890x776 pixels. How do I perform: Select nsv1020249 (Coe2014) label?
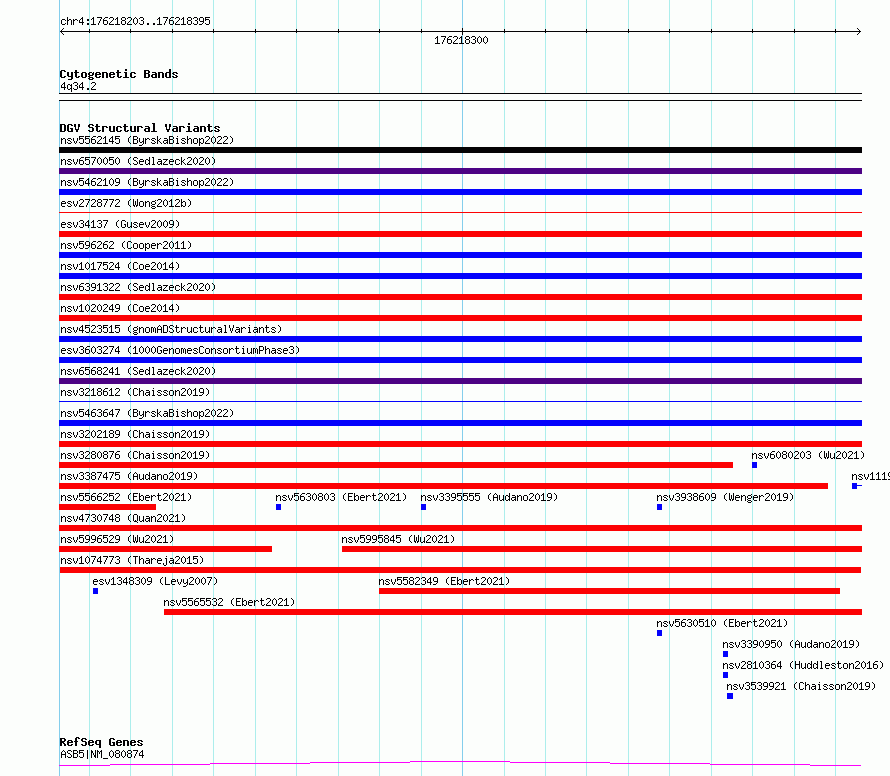[x=120, y=308]
